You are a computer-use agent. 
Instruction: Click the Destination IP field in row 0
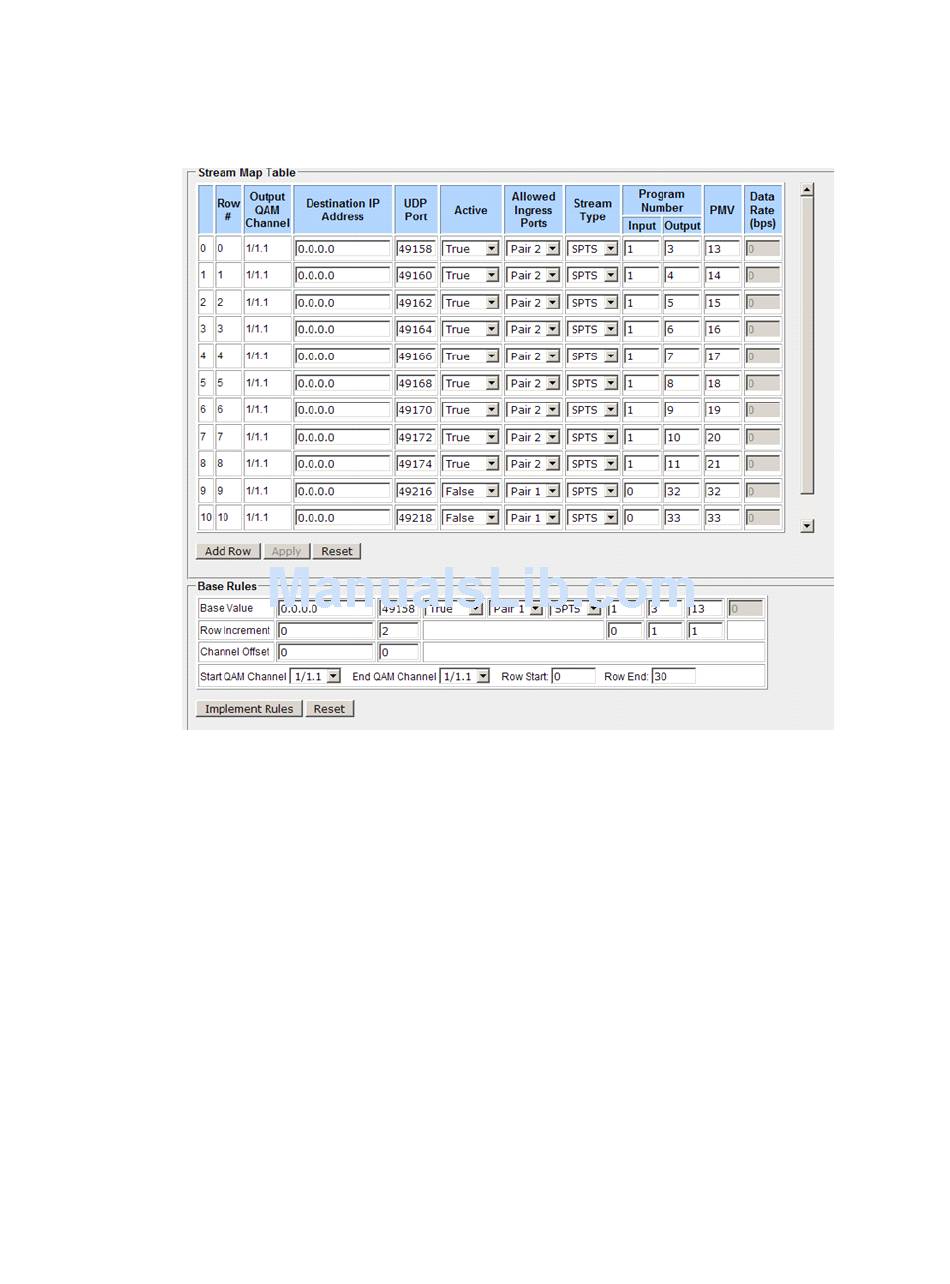[343, 249]
